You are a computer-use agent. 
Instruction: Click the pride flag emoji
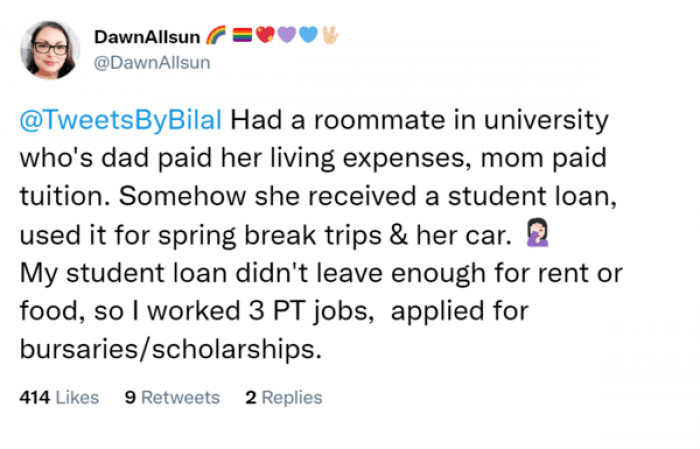tap(241, 38)
